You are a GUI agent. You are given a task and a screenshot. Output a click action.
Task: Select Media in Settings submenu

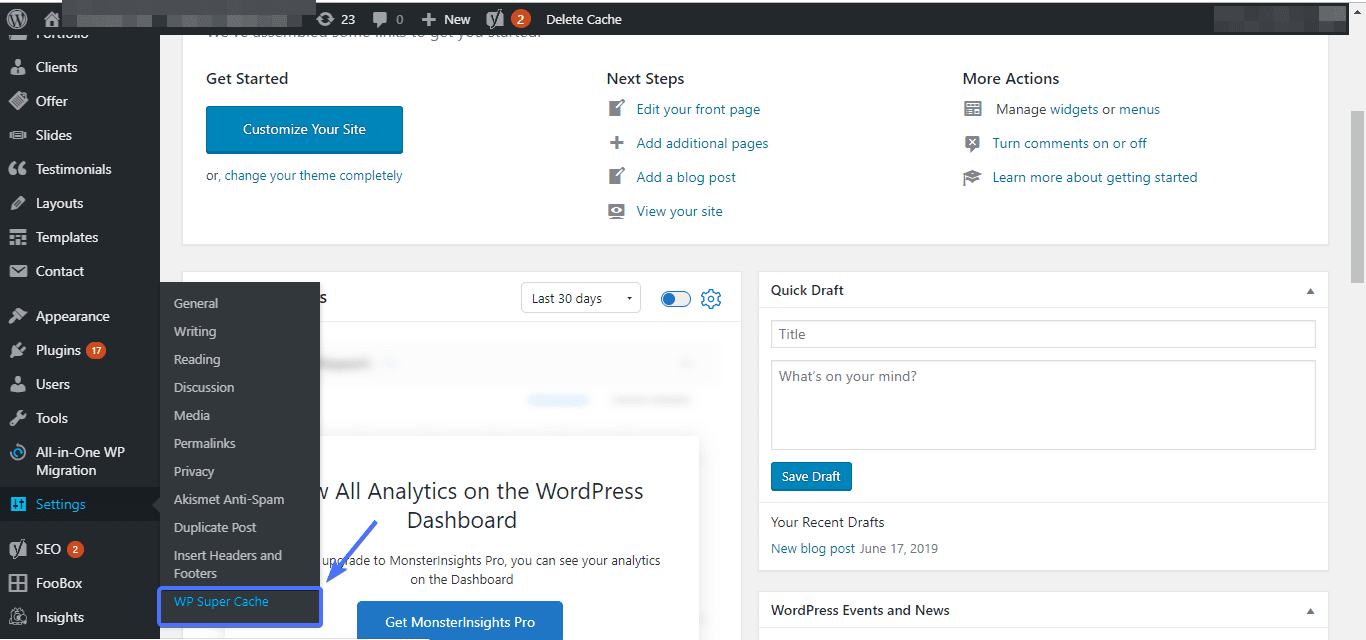(x=192, y=415)
